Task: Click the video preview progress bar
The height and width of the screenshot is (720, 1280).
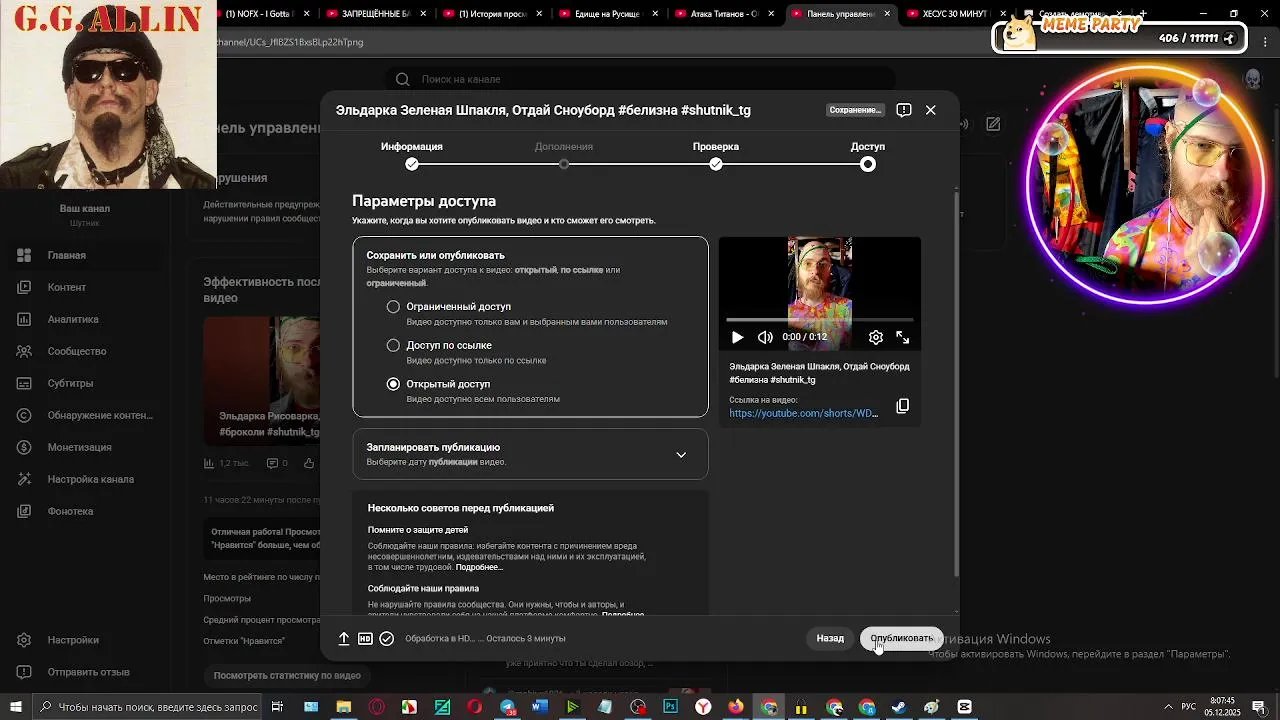Action: pyautogui.click(x=820, y=320)
